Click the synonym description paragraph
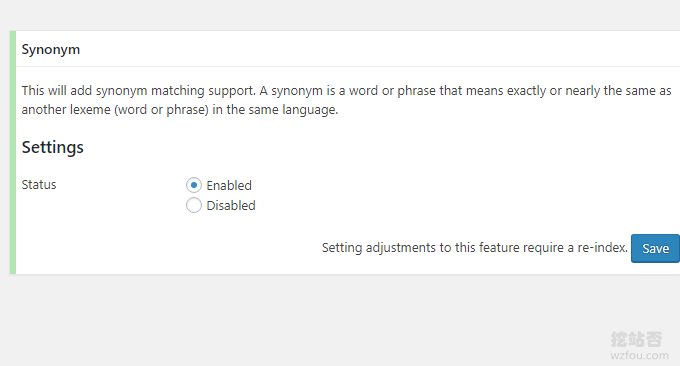680x366 pixels. click(x=346, y=100)
